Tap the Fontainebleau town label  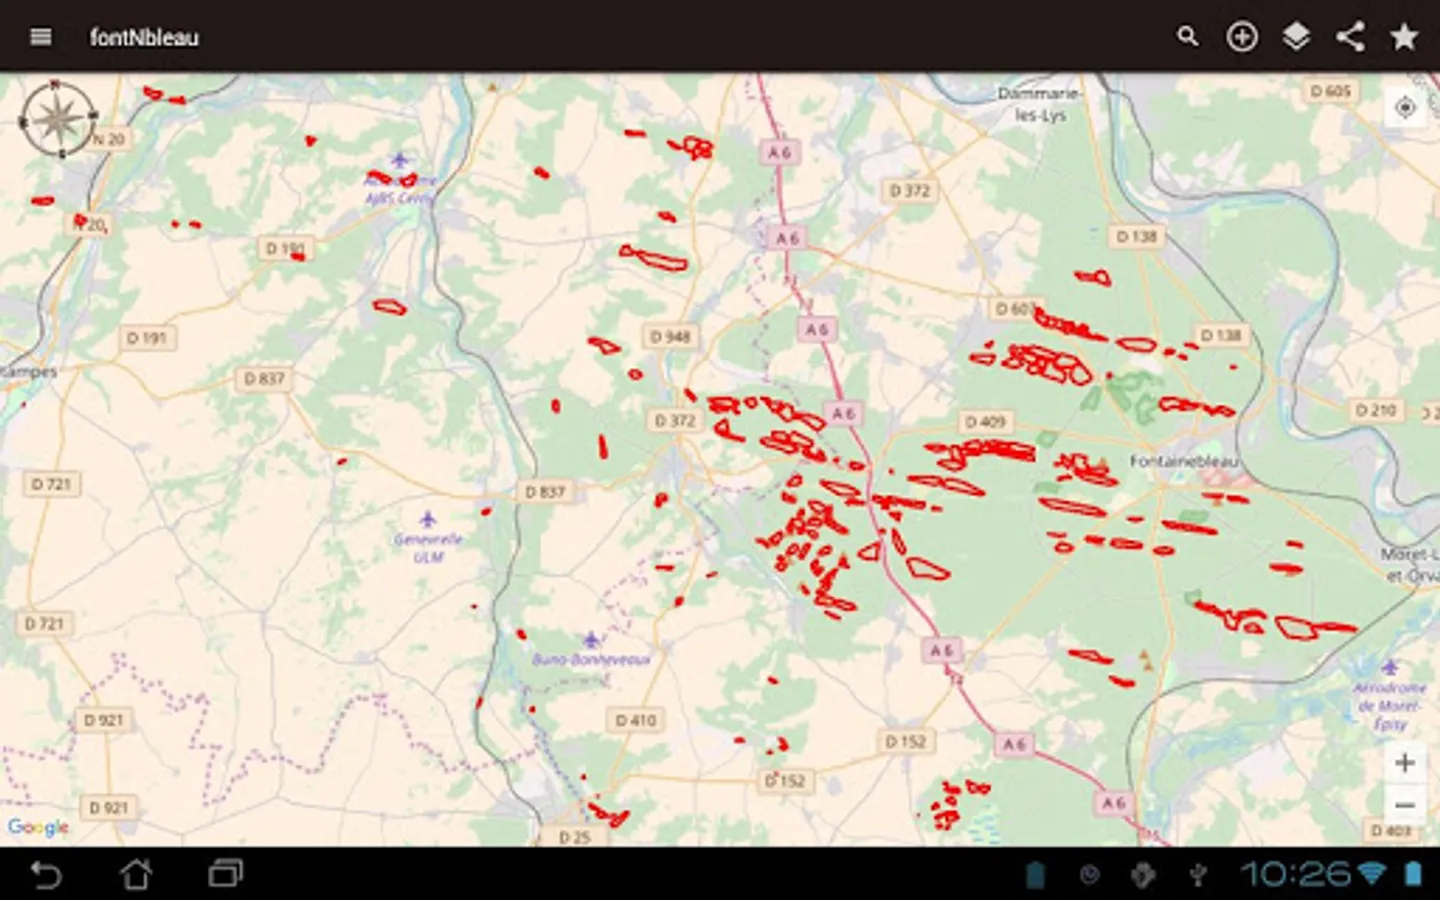tap(1184, 461)
